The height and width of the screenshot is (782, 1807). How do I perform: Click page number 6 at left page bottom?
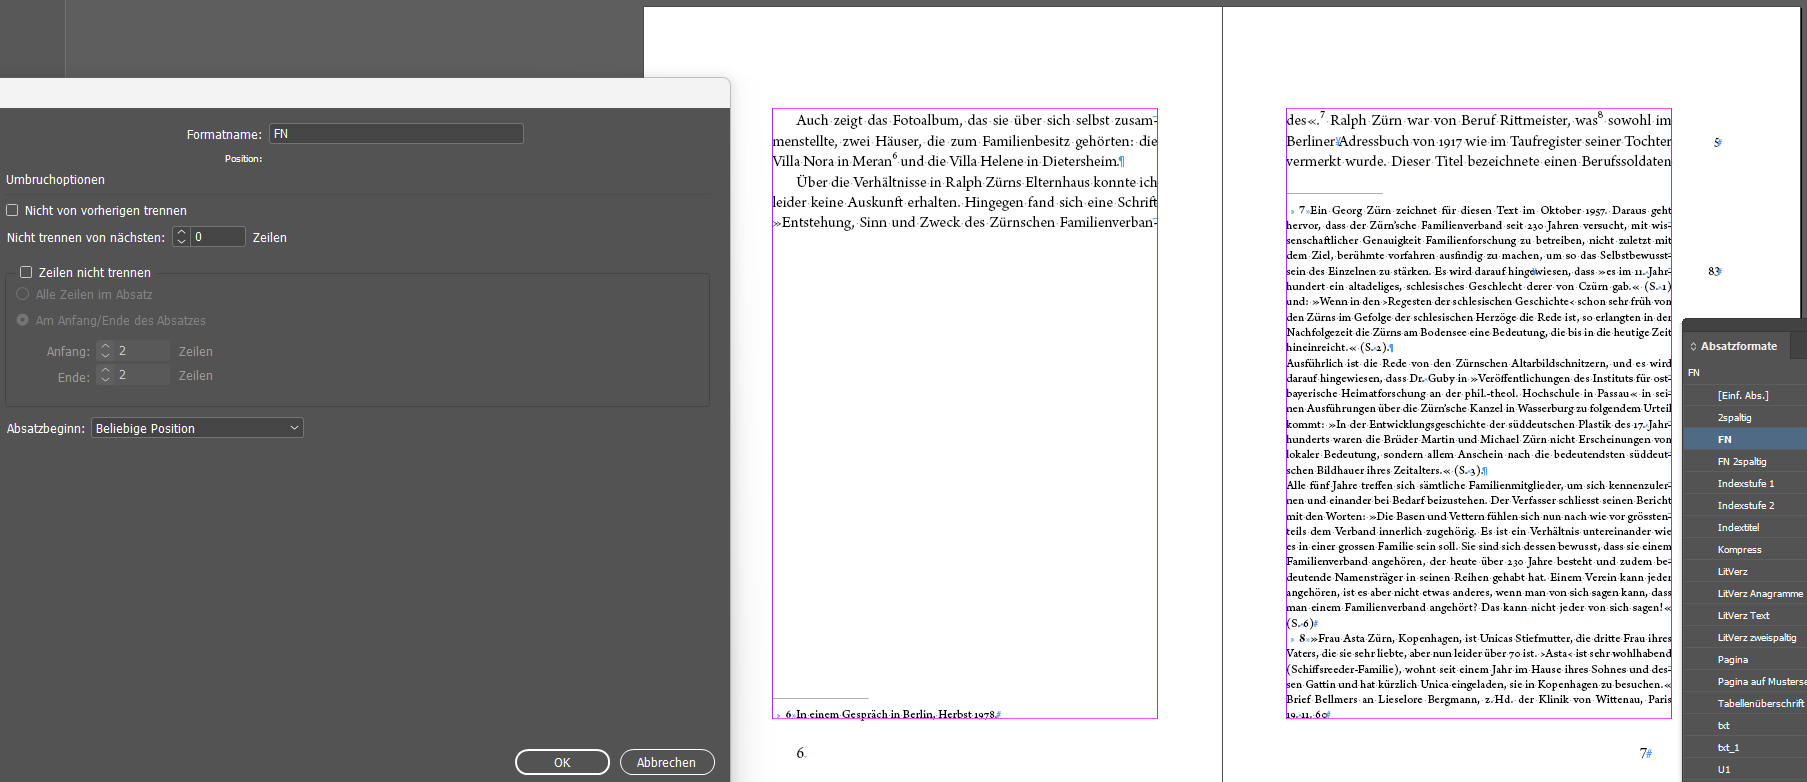point(800,753)
